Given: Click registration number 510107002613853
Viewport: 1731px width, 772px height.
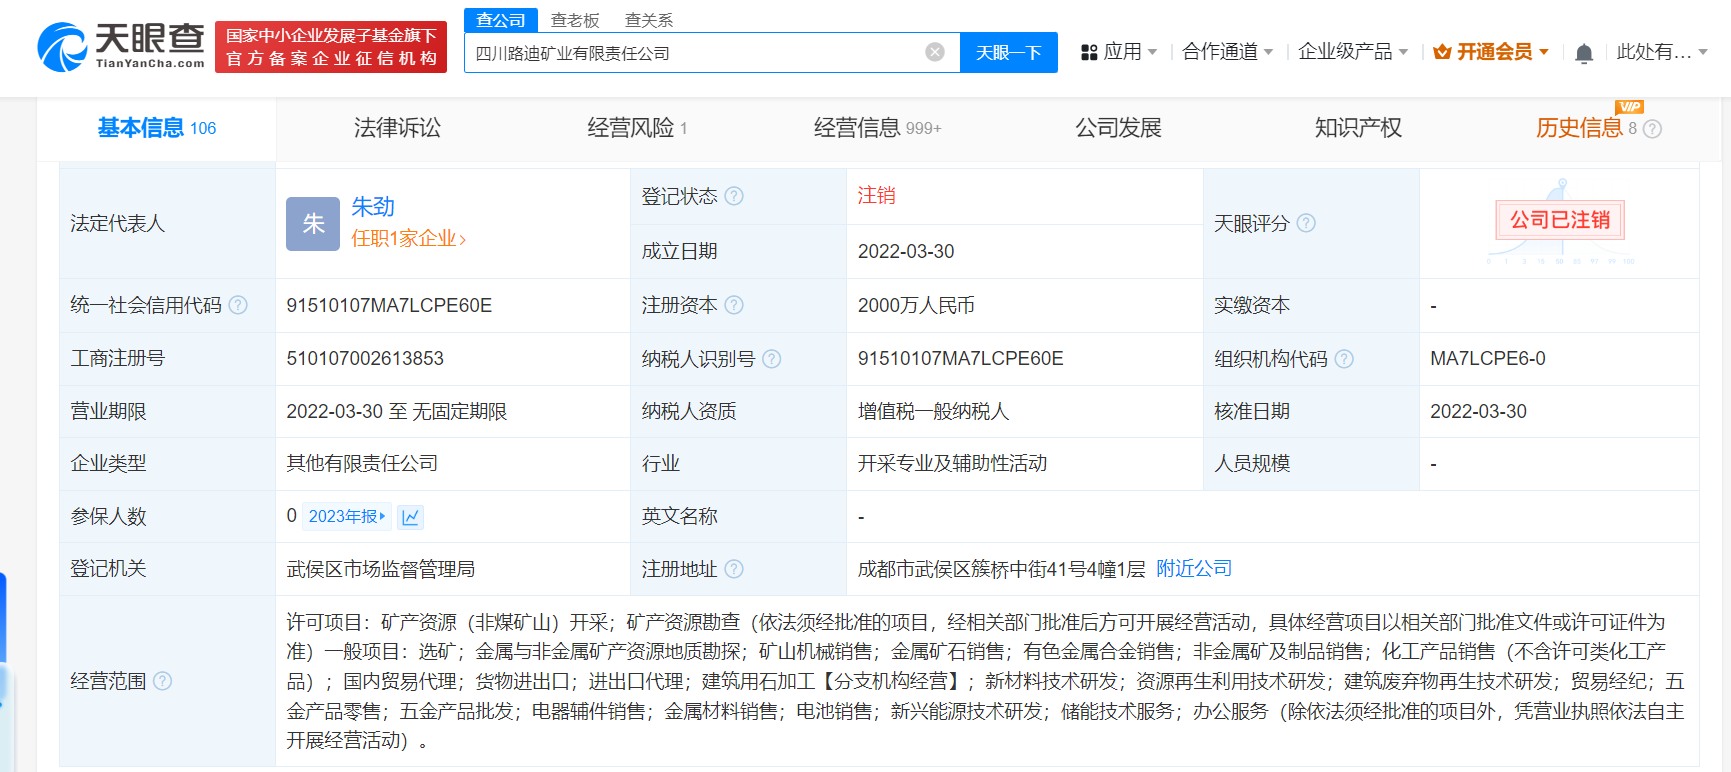Looking at the screenshot, I should click(365, 358).
